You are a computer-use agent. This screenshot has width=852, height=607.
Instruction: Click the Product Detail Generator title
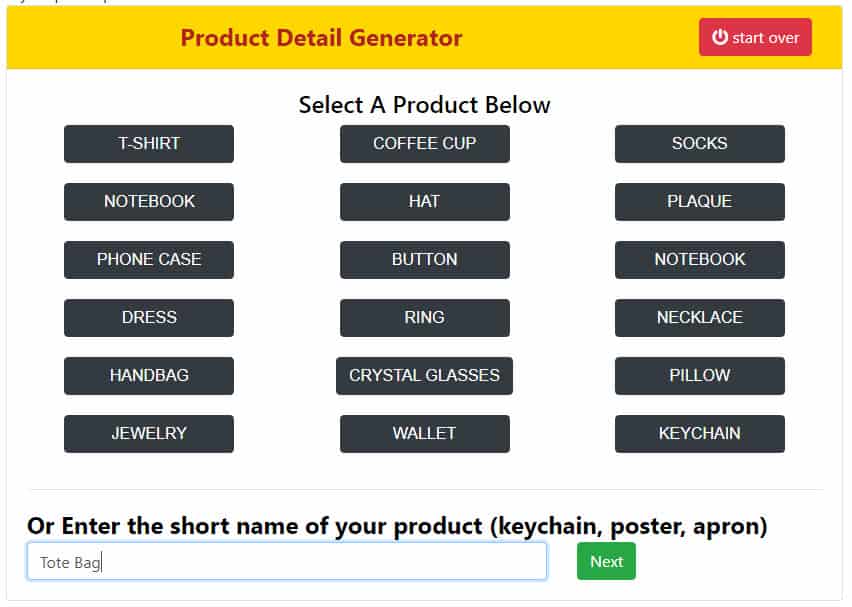coord(321,38)
